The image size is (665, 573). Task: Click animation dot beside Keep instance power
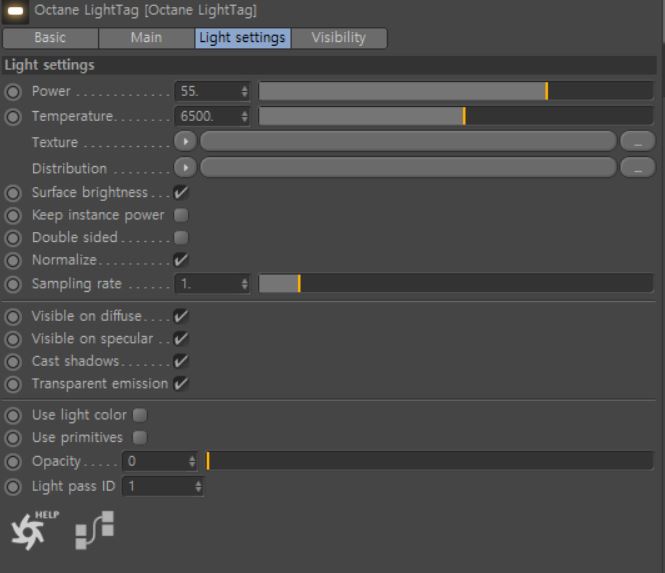[x=13, y=215]
